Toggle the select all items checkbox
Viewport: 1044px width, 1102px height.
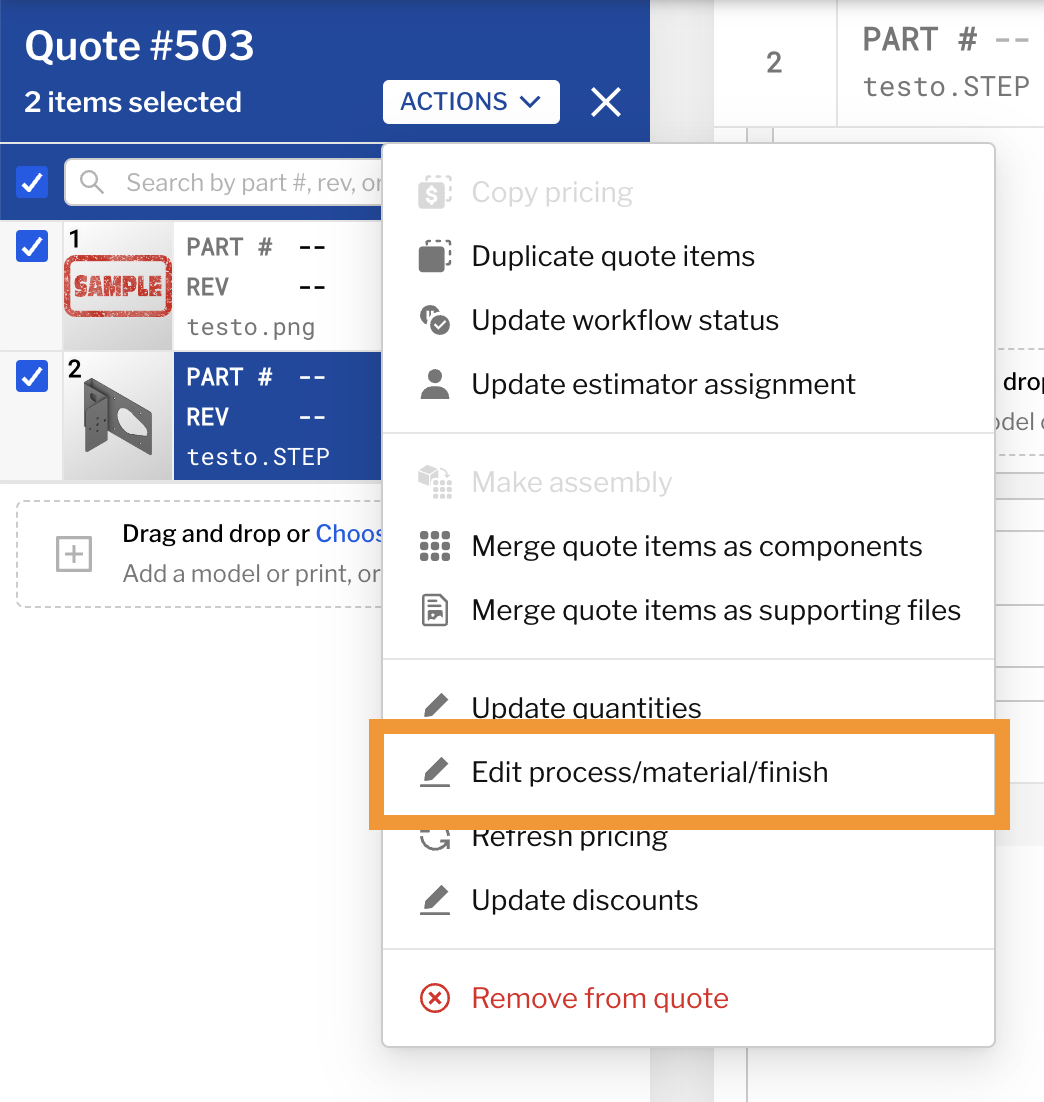click(32, 182)
